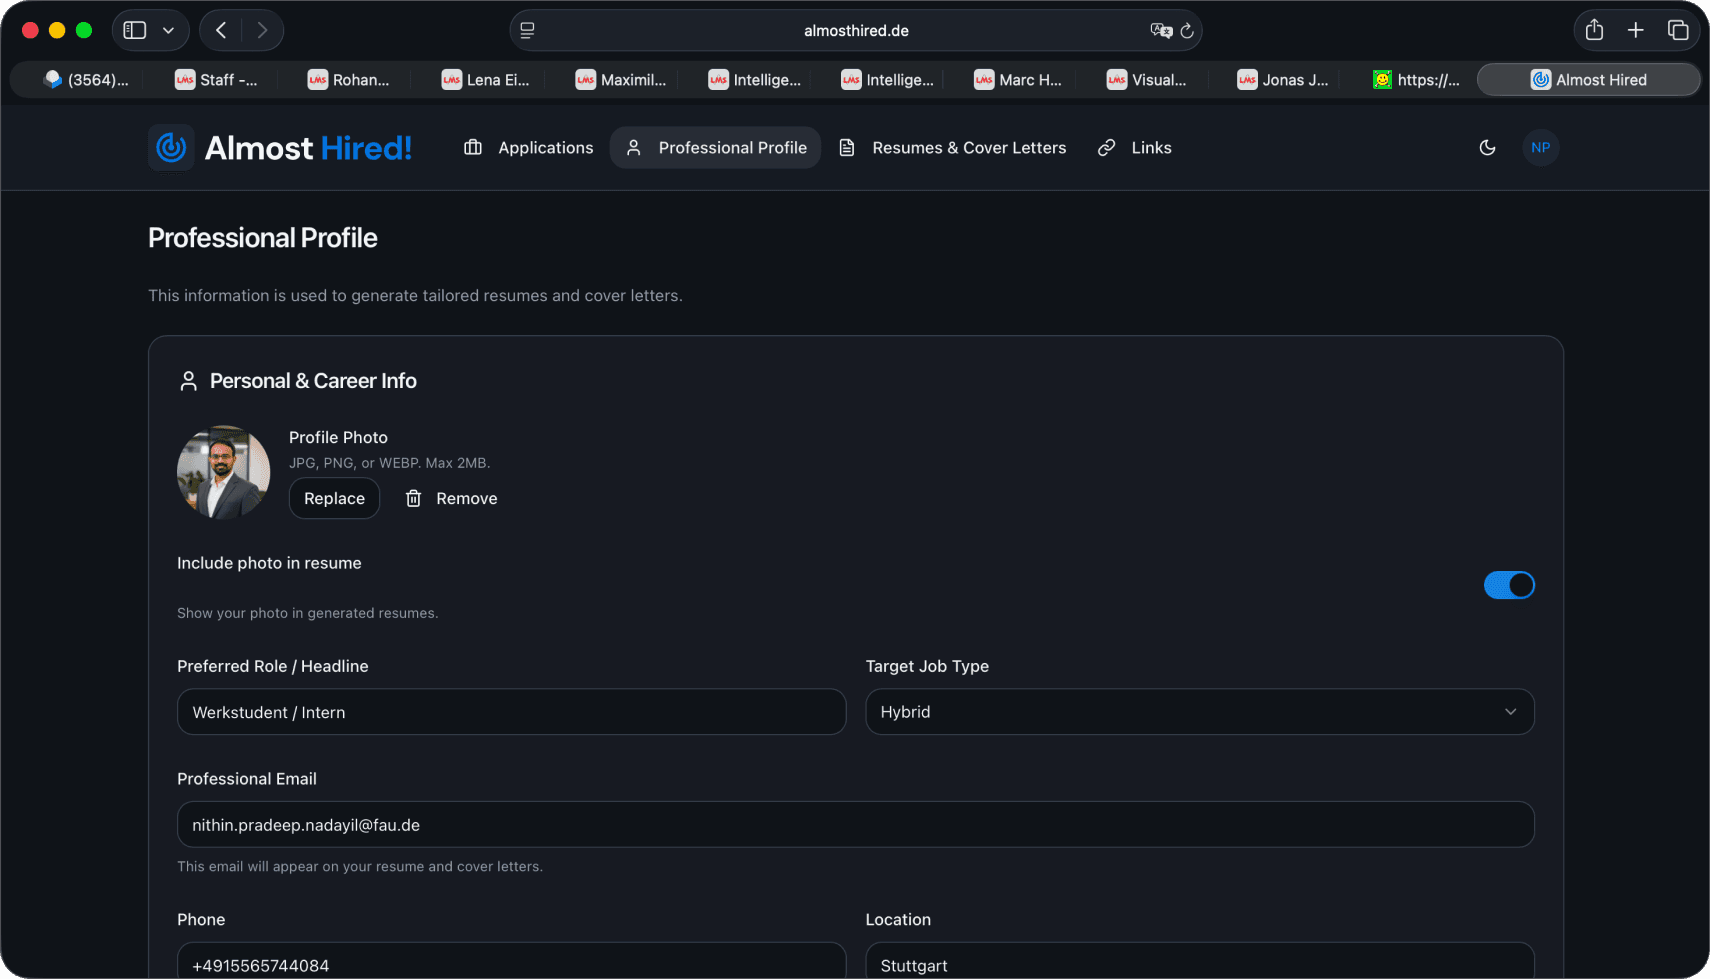The height and width of the screenshot is (979, 1710).
Task: Click the almosthired.de address bar
Action: click(856, 31)
